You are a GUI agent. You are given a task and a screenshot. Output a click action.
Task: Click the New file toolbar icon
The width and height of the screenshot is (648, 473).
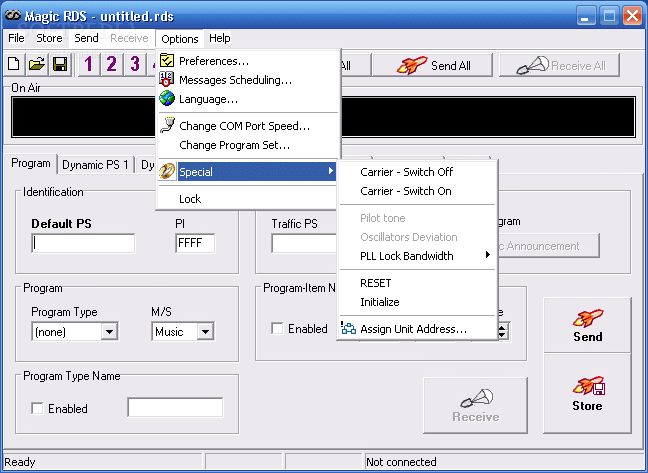[14, 64]
